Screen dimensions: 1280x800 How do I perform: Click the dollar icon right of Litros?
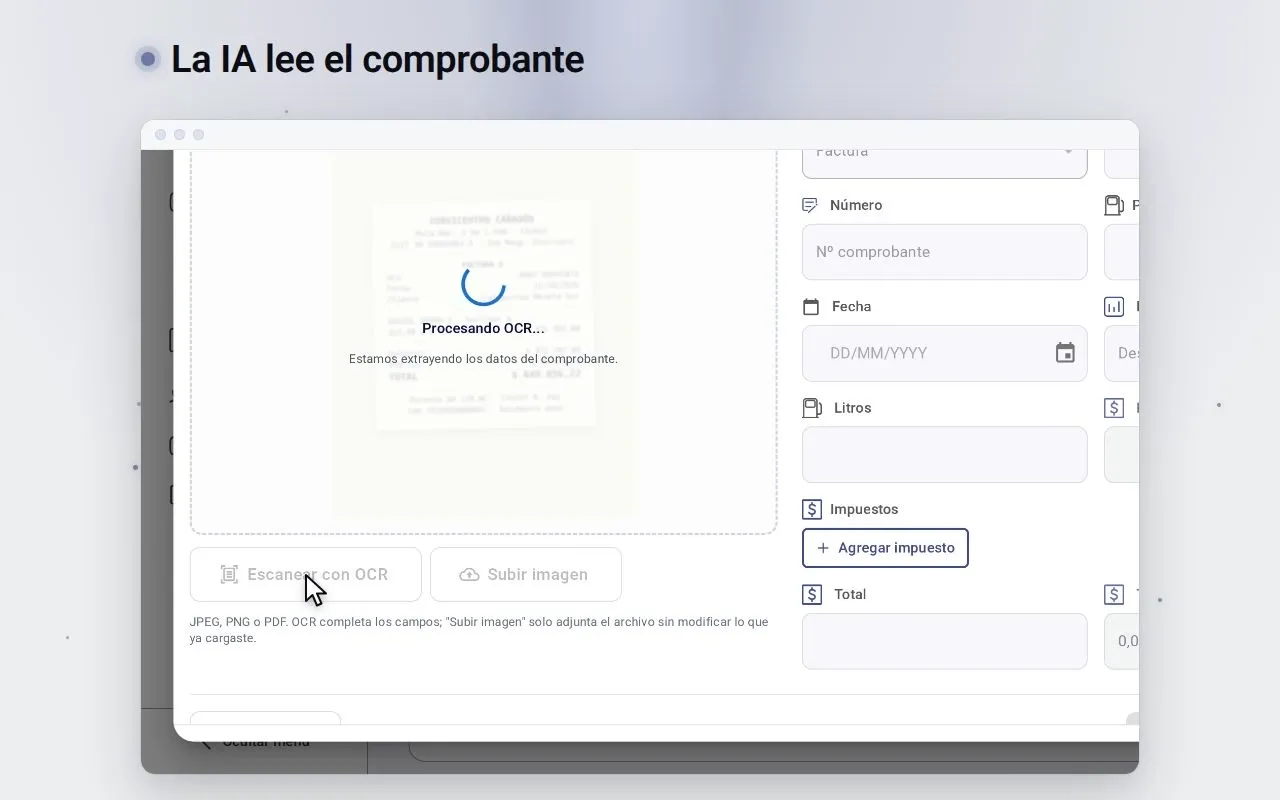1114,408
